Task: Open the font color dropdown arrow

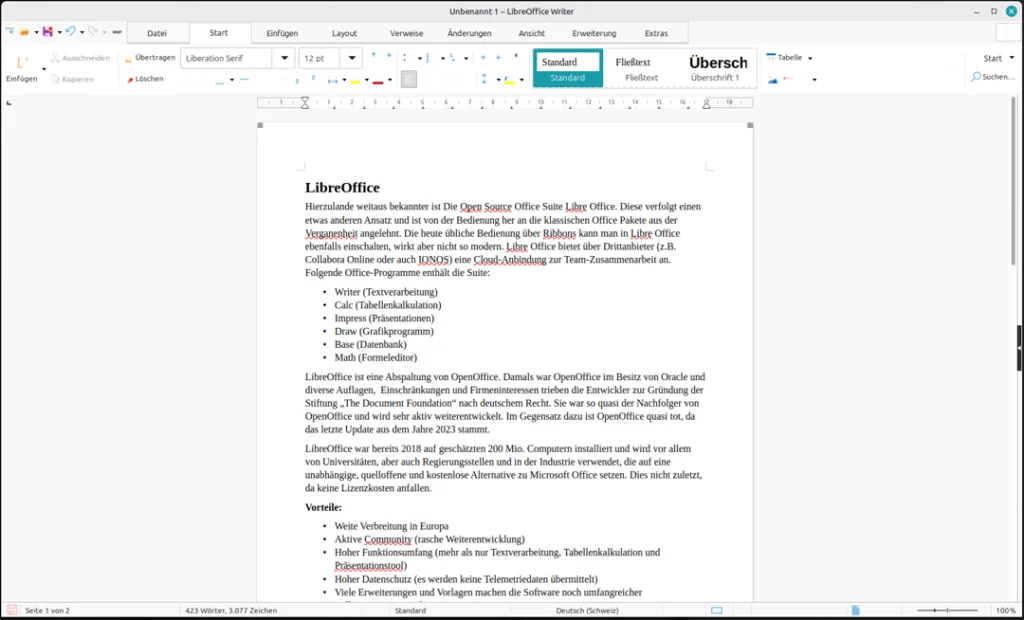Action: point(390,80)
